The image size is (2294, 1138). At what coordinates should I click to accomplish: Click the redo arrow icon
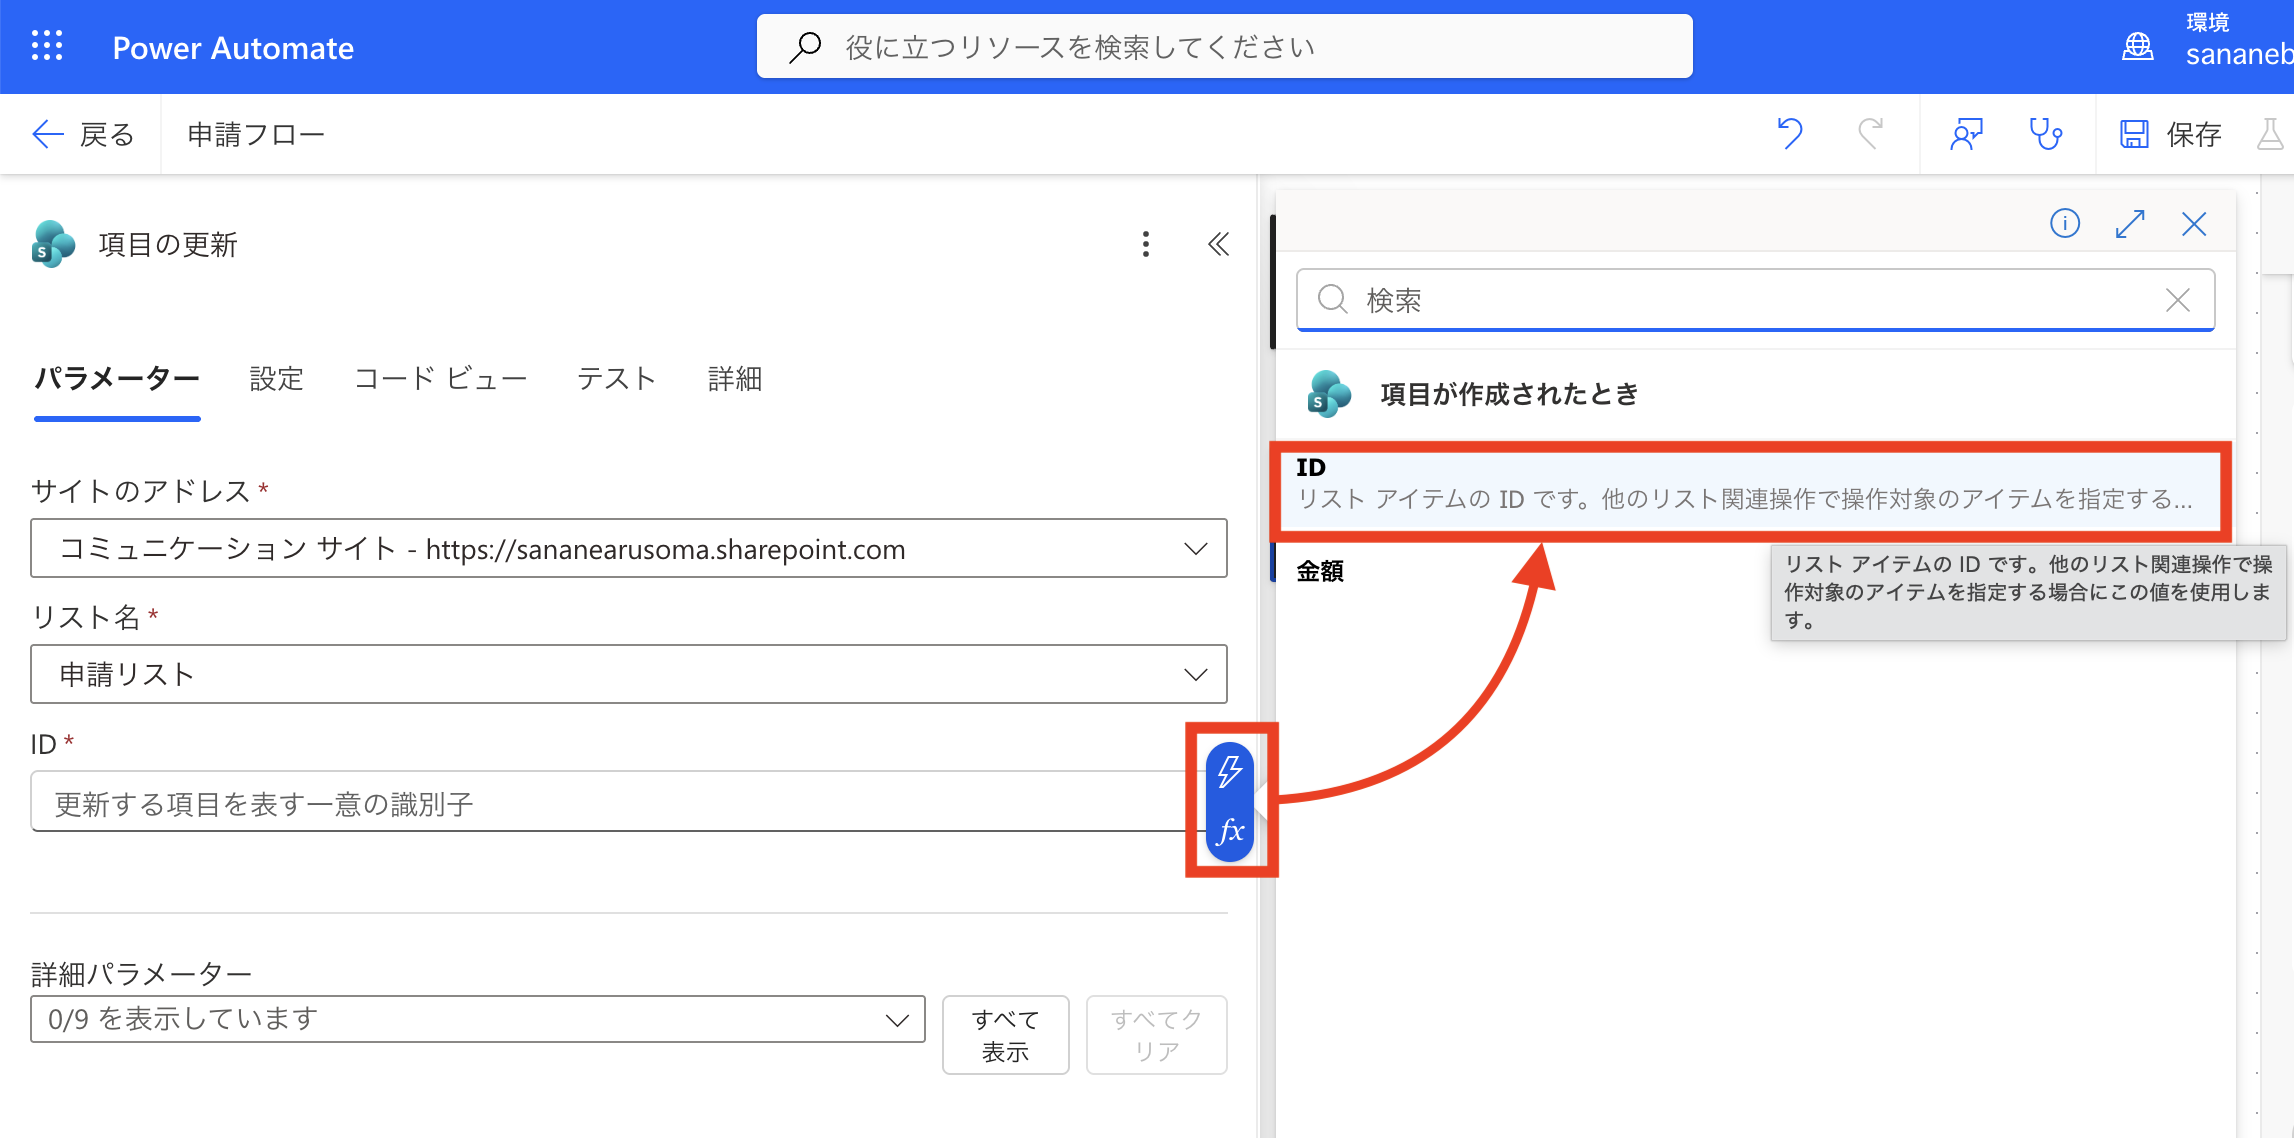(1869, 133)
